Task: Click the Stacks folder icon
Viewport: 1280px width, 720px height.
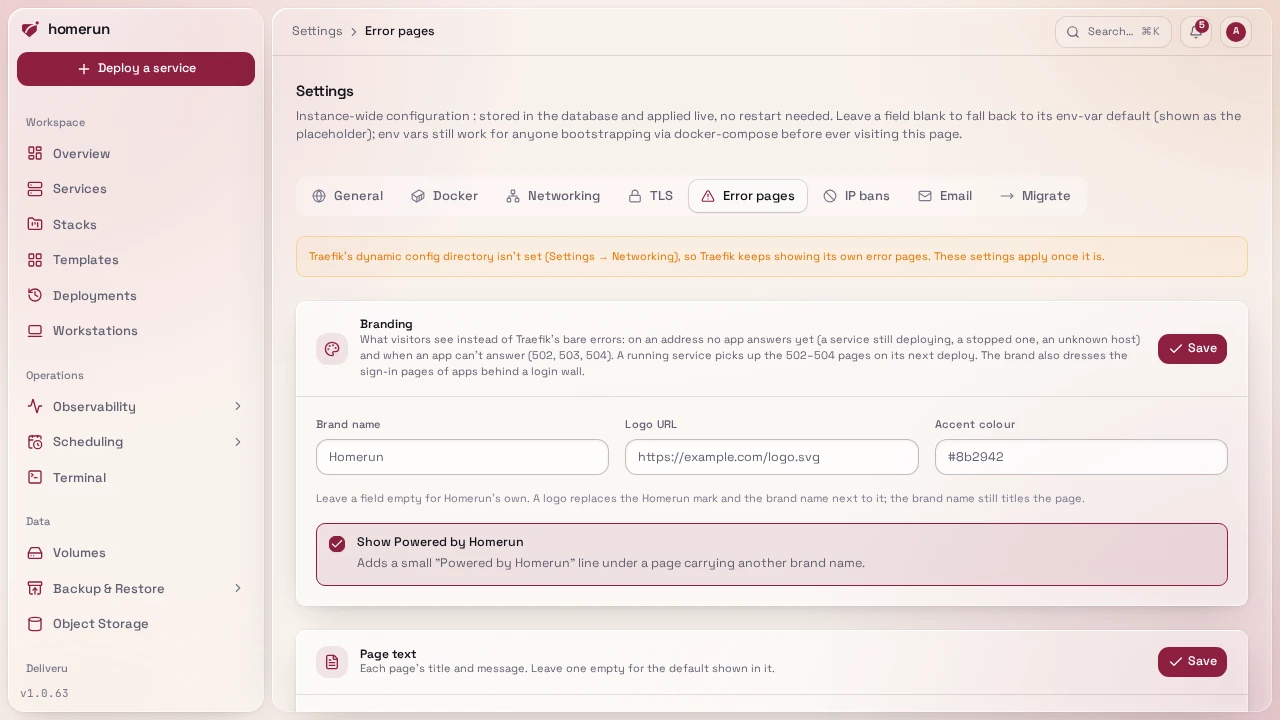Action: point(35,224)
